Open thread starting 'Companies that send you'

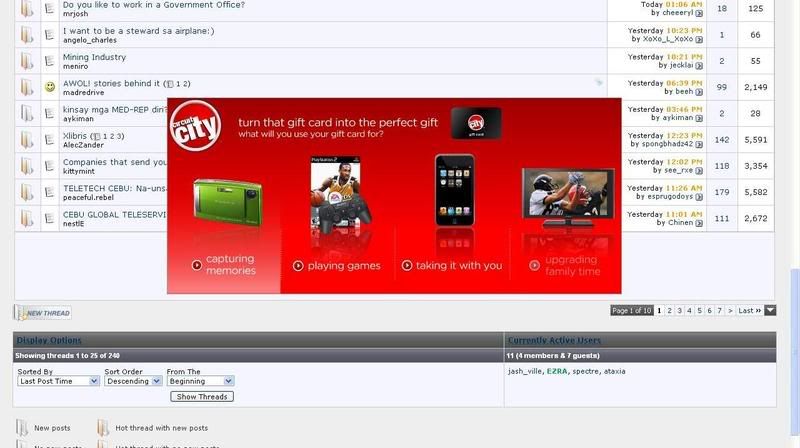[x=114, y=162]
